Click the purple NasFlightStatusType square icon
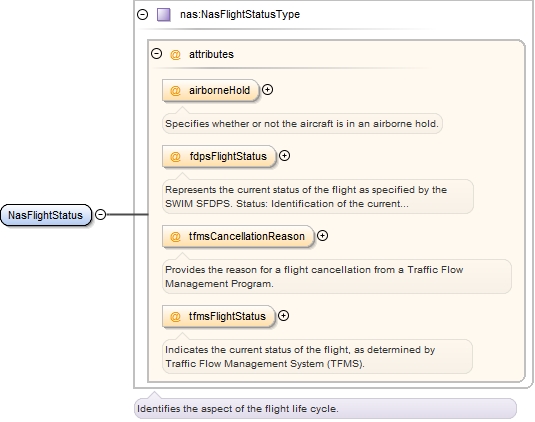The image size is (535, 422). [163, 15]
